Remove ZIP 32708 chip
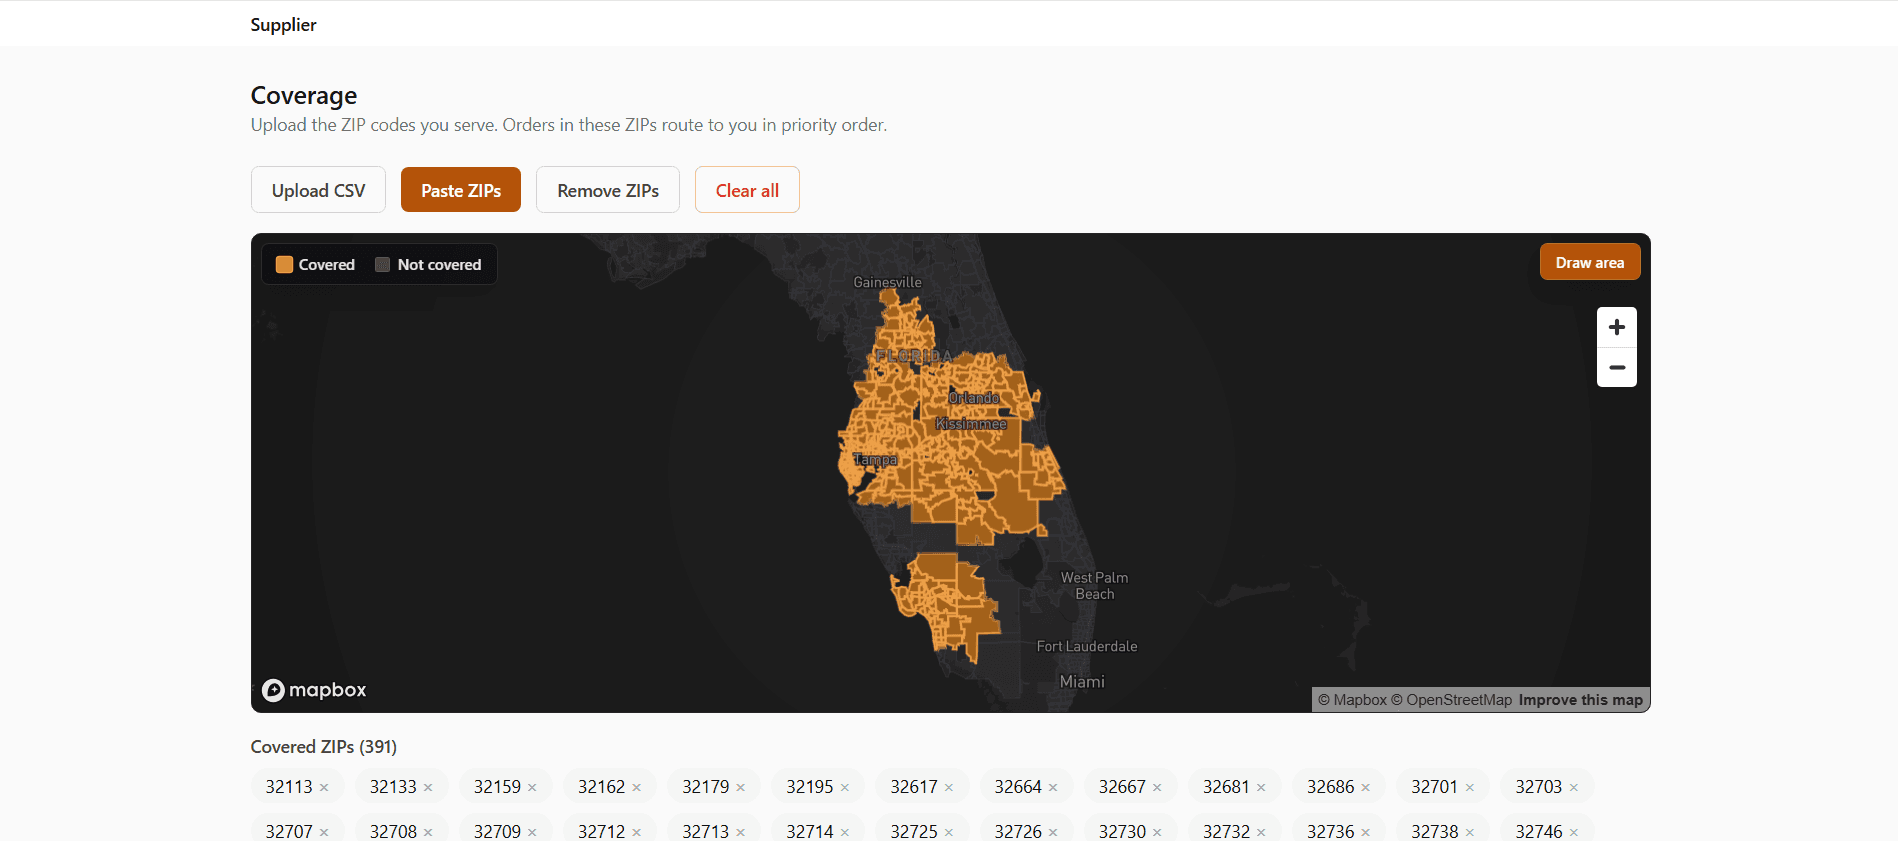The height and width of the screenshot is (841, 1898). (x=428, y=832)
